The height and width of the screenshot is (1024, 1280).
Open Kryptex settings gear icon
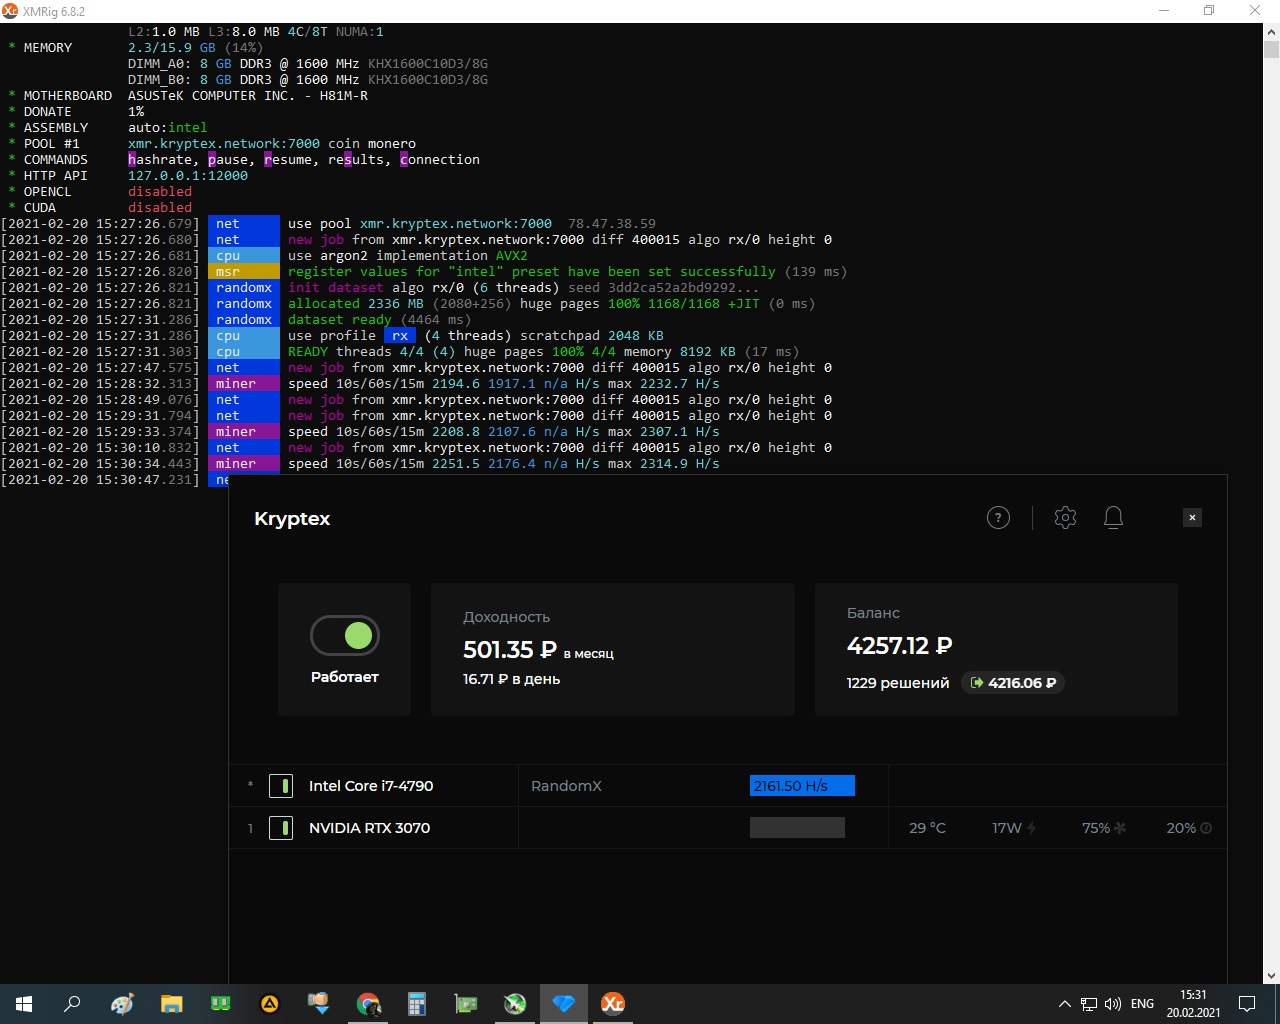tap(1065, 517)
